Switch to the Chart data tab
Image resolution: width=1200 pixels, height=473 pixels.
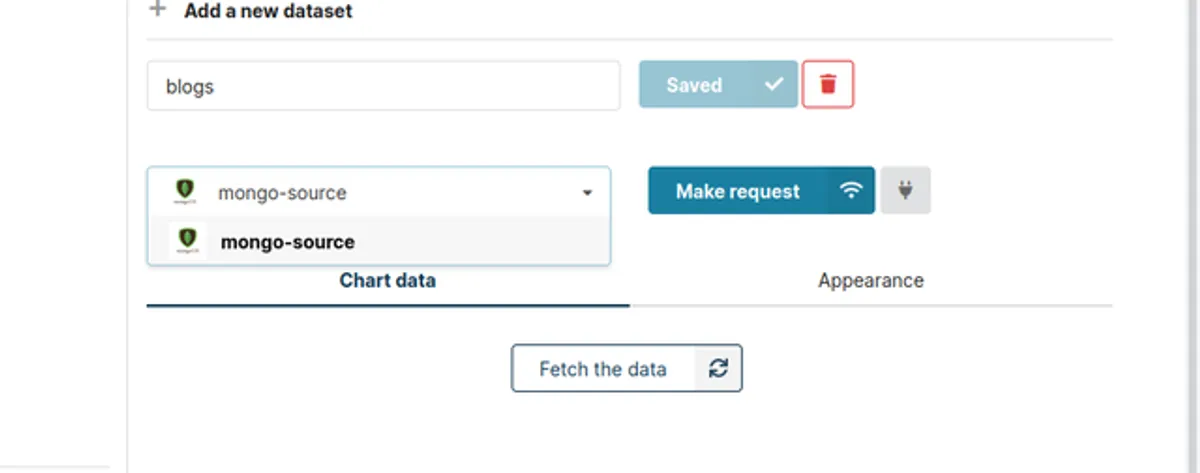click(x=387, y=281)
